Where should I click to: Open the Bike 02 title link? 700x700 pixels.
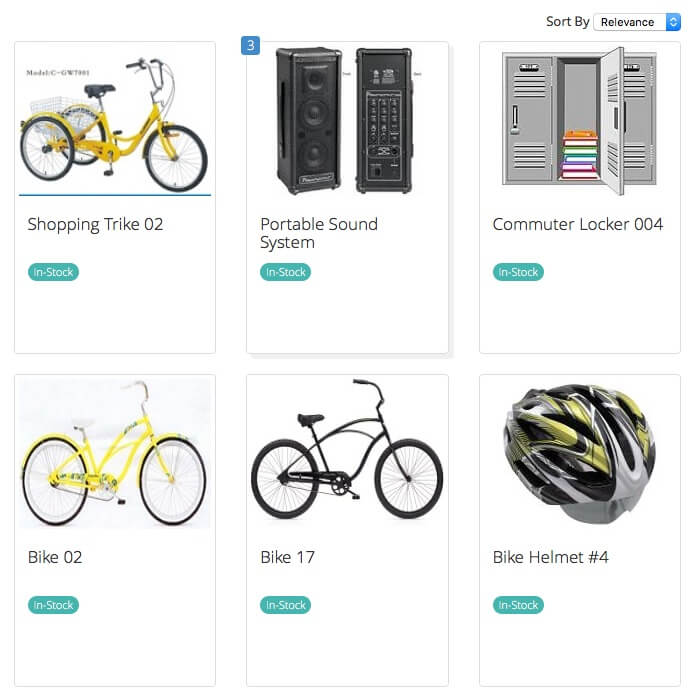pos(55,557)
